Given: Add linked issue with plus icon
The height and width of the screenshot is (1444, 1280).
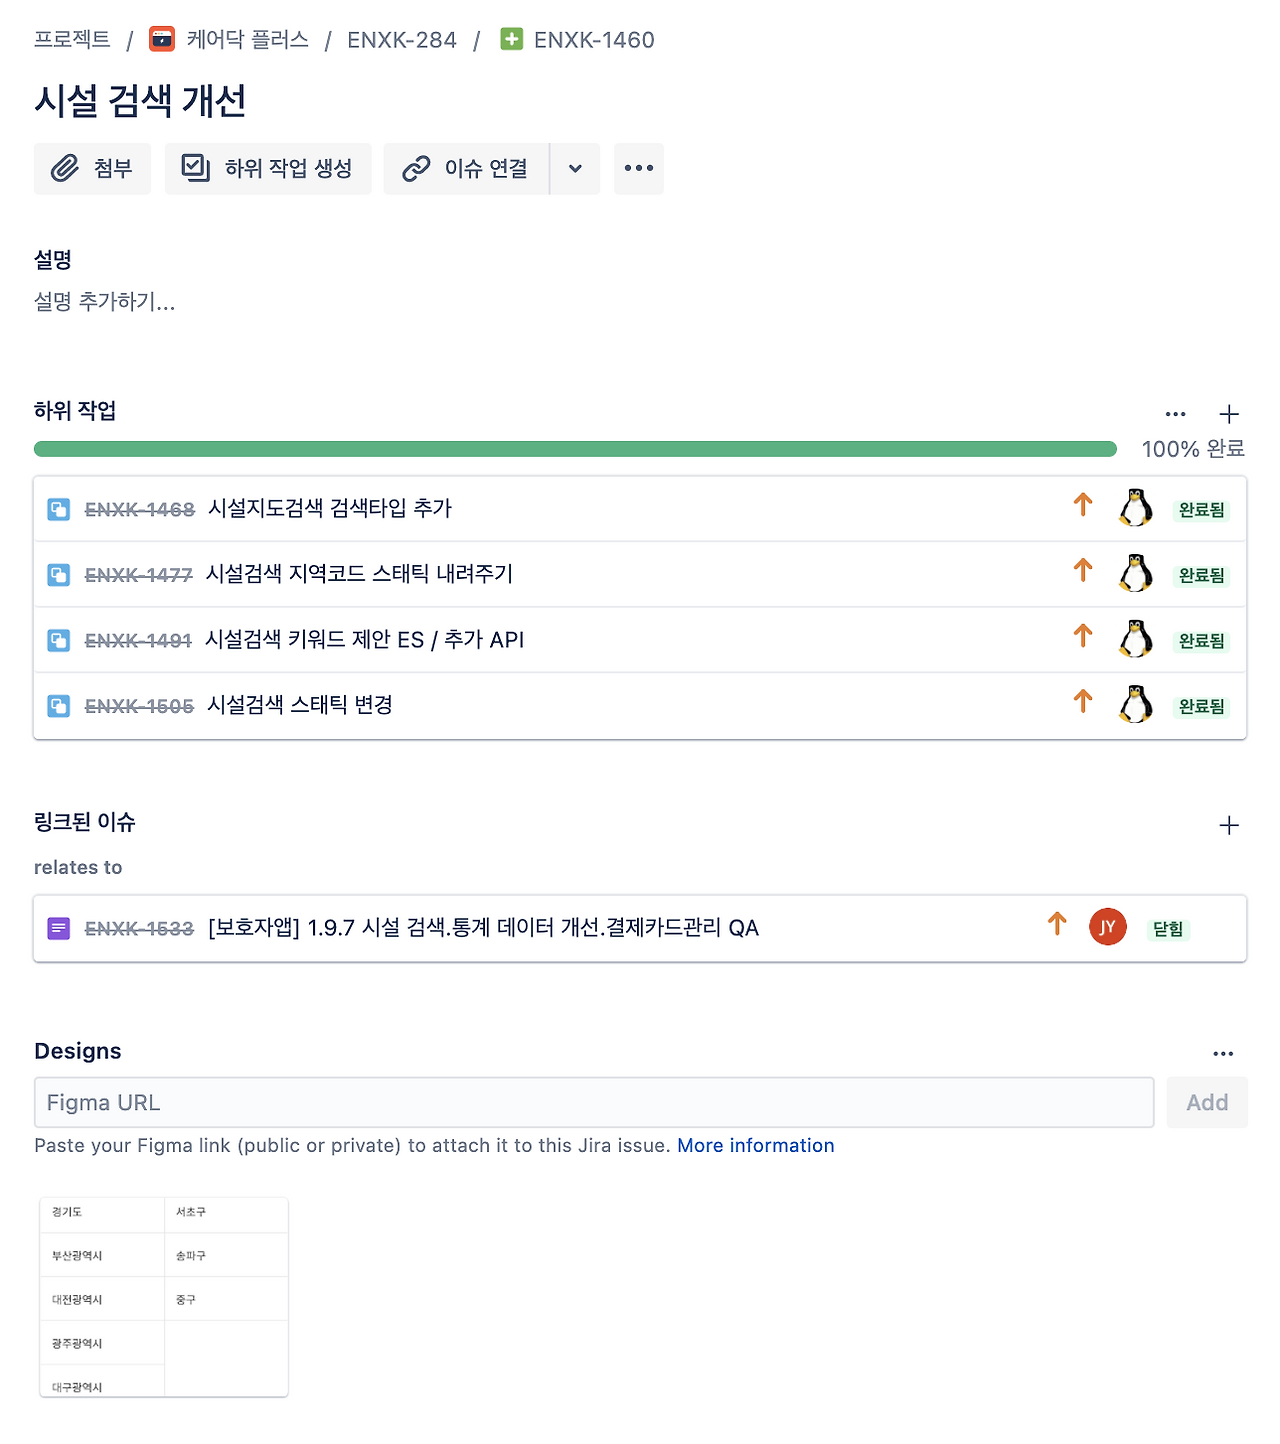Looking at the screenshot, I should tap(1229, 825).
